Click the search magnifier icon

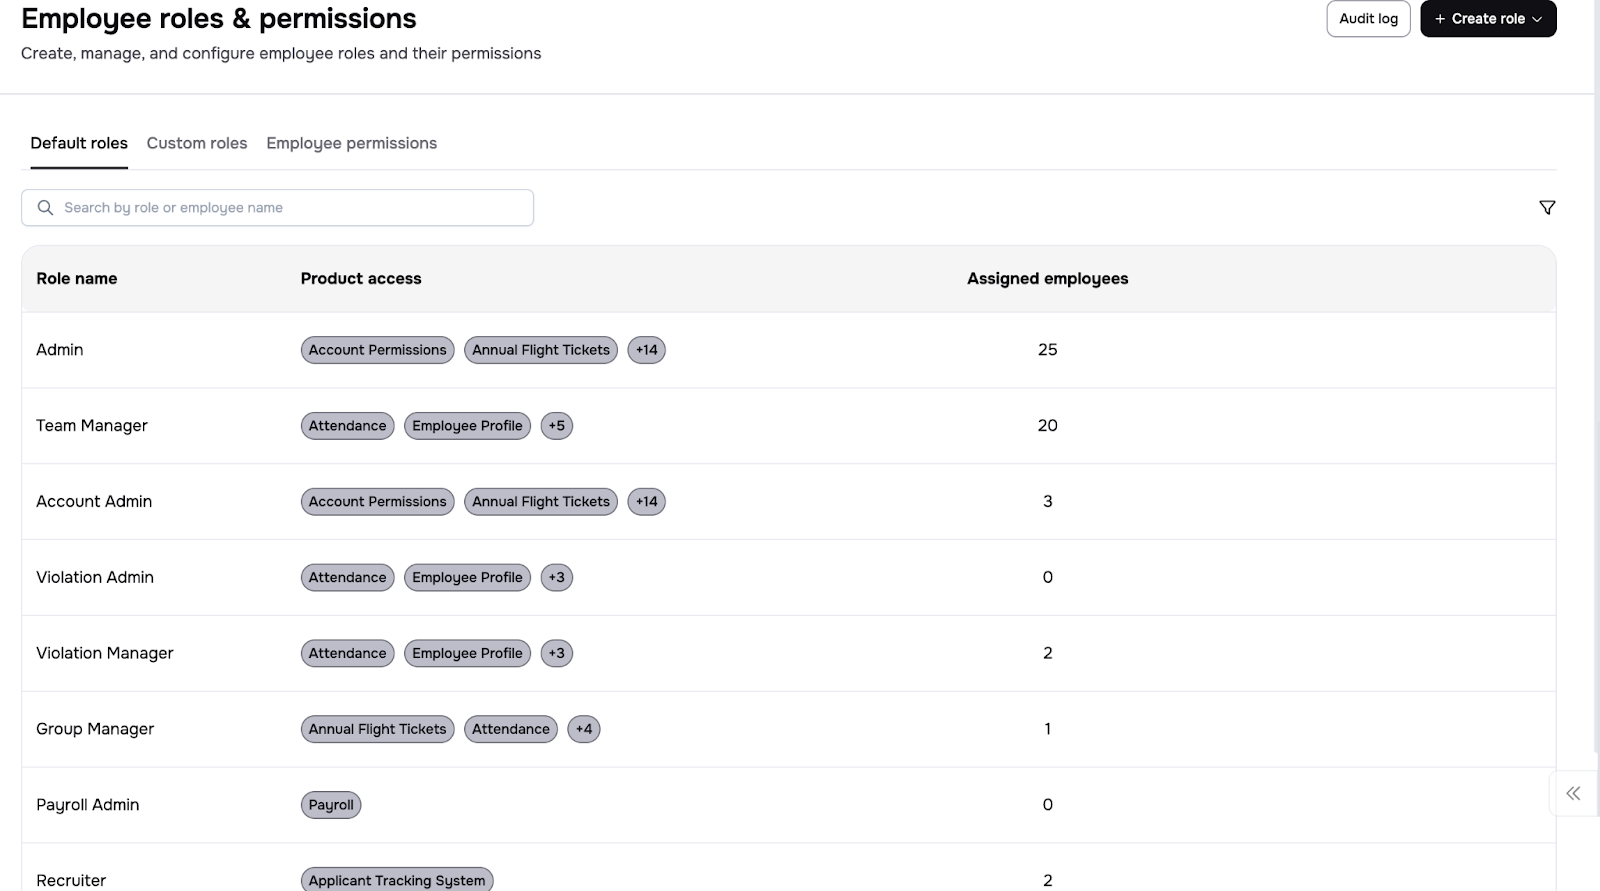45,208
